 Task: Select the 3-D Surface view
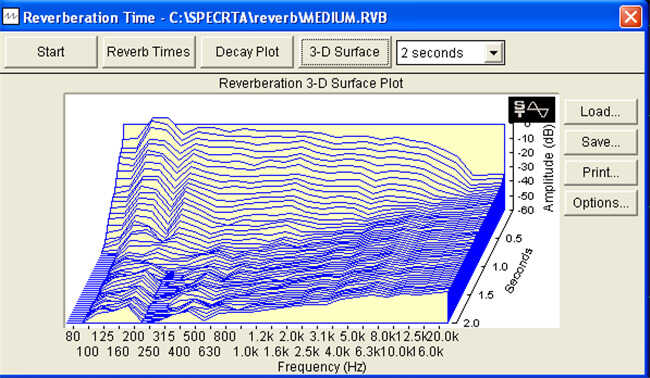(x=344, y=52)
